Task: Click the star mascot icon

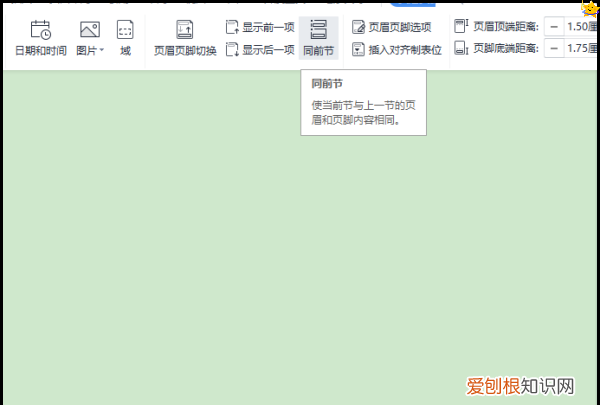Action: pyautogui.click(x=590, y=8)
